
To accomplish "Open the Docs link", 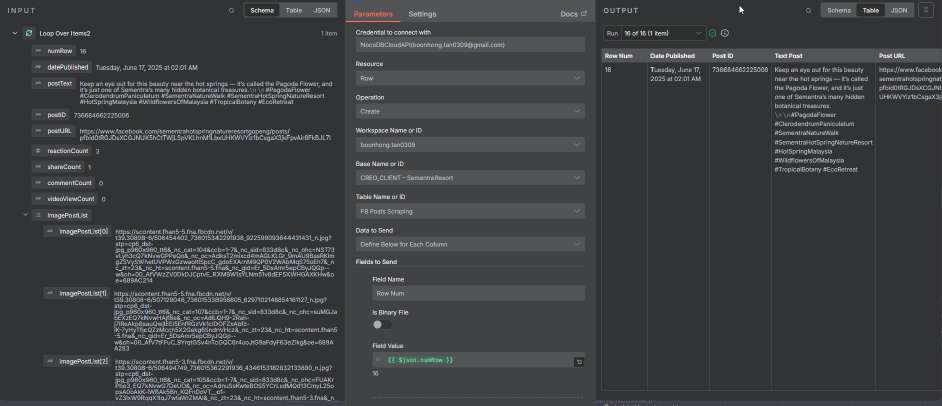I will [573, 14].
